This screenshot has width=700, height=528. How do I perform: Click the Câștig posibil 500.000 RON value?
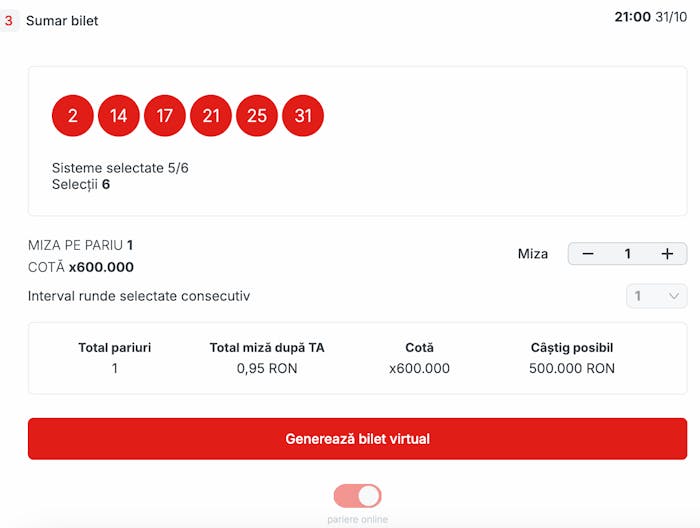point(572,368)
